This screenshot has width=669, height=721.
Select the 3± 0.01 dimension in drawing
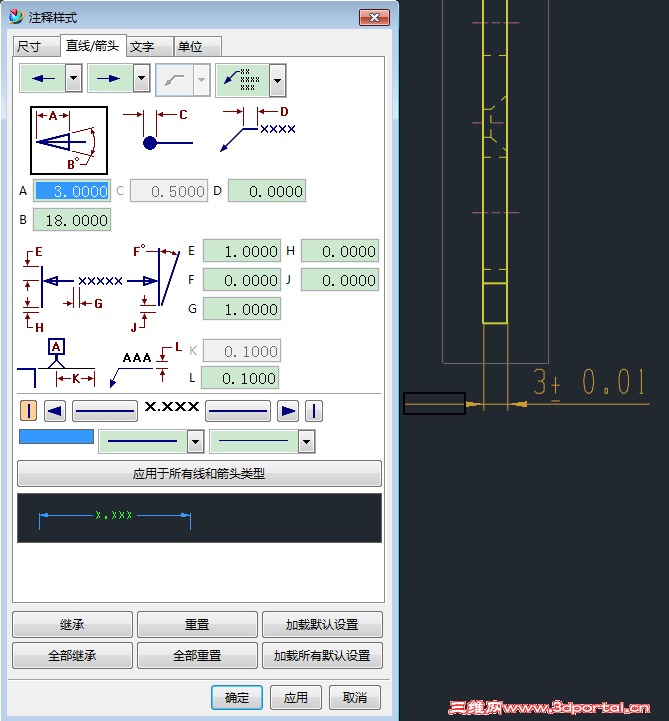[x=589, y=382]
